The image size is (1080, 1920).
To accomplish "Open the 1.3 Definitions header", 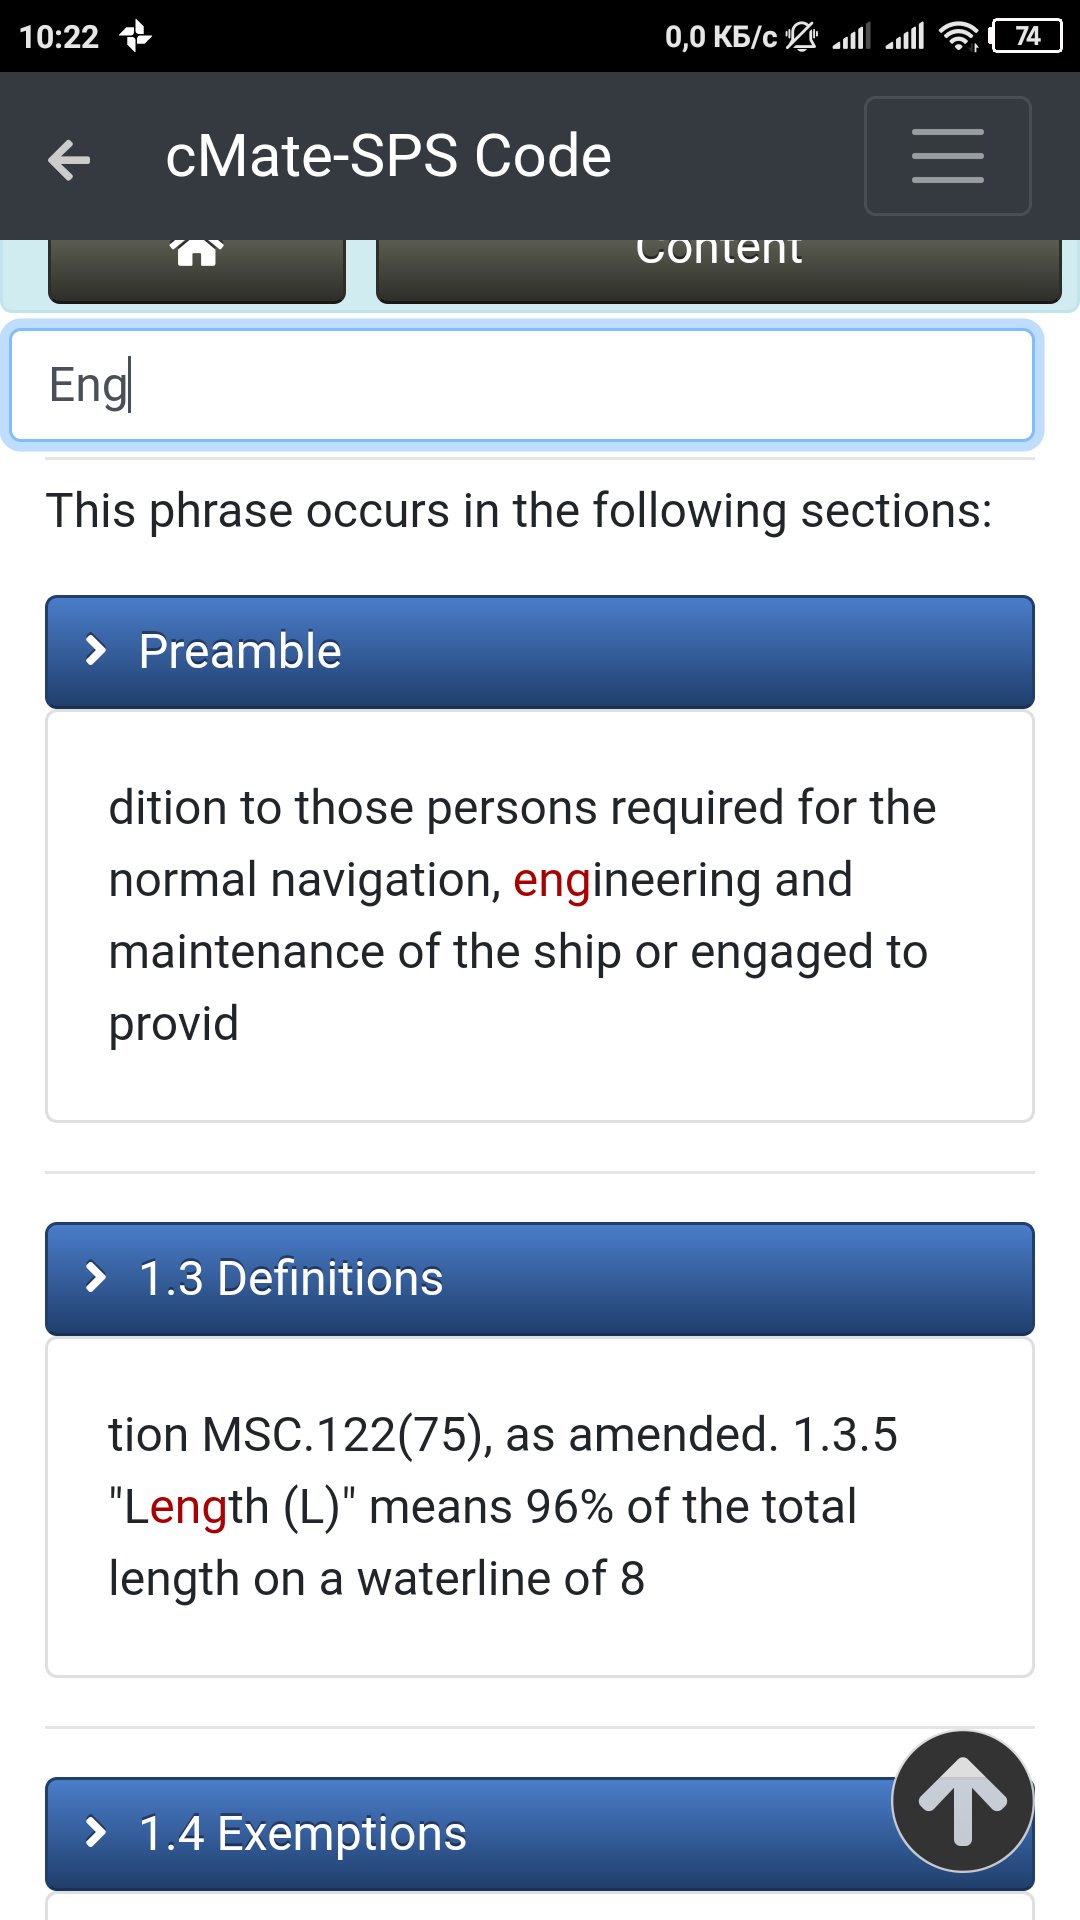I will 540,1279.
